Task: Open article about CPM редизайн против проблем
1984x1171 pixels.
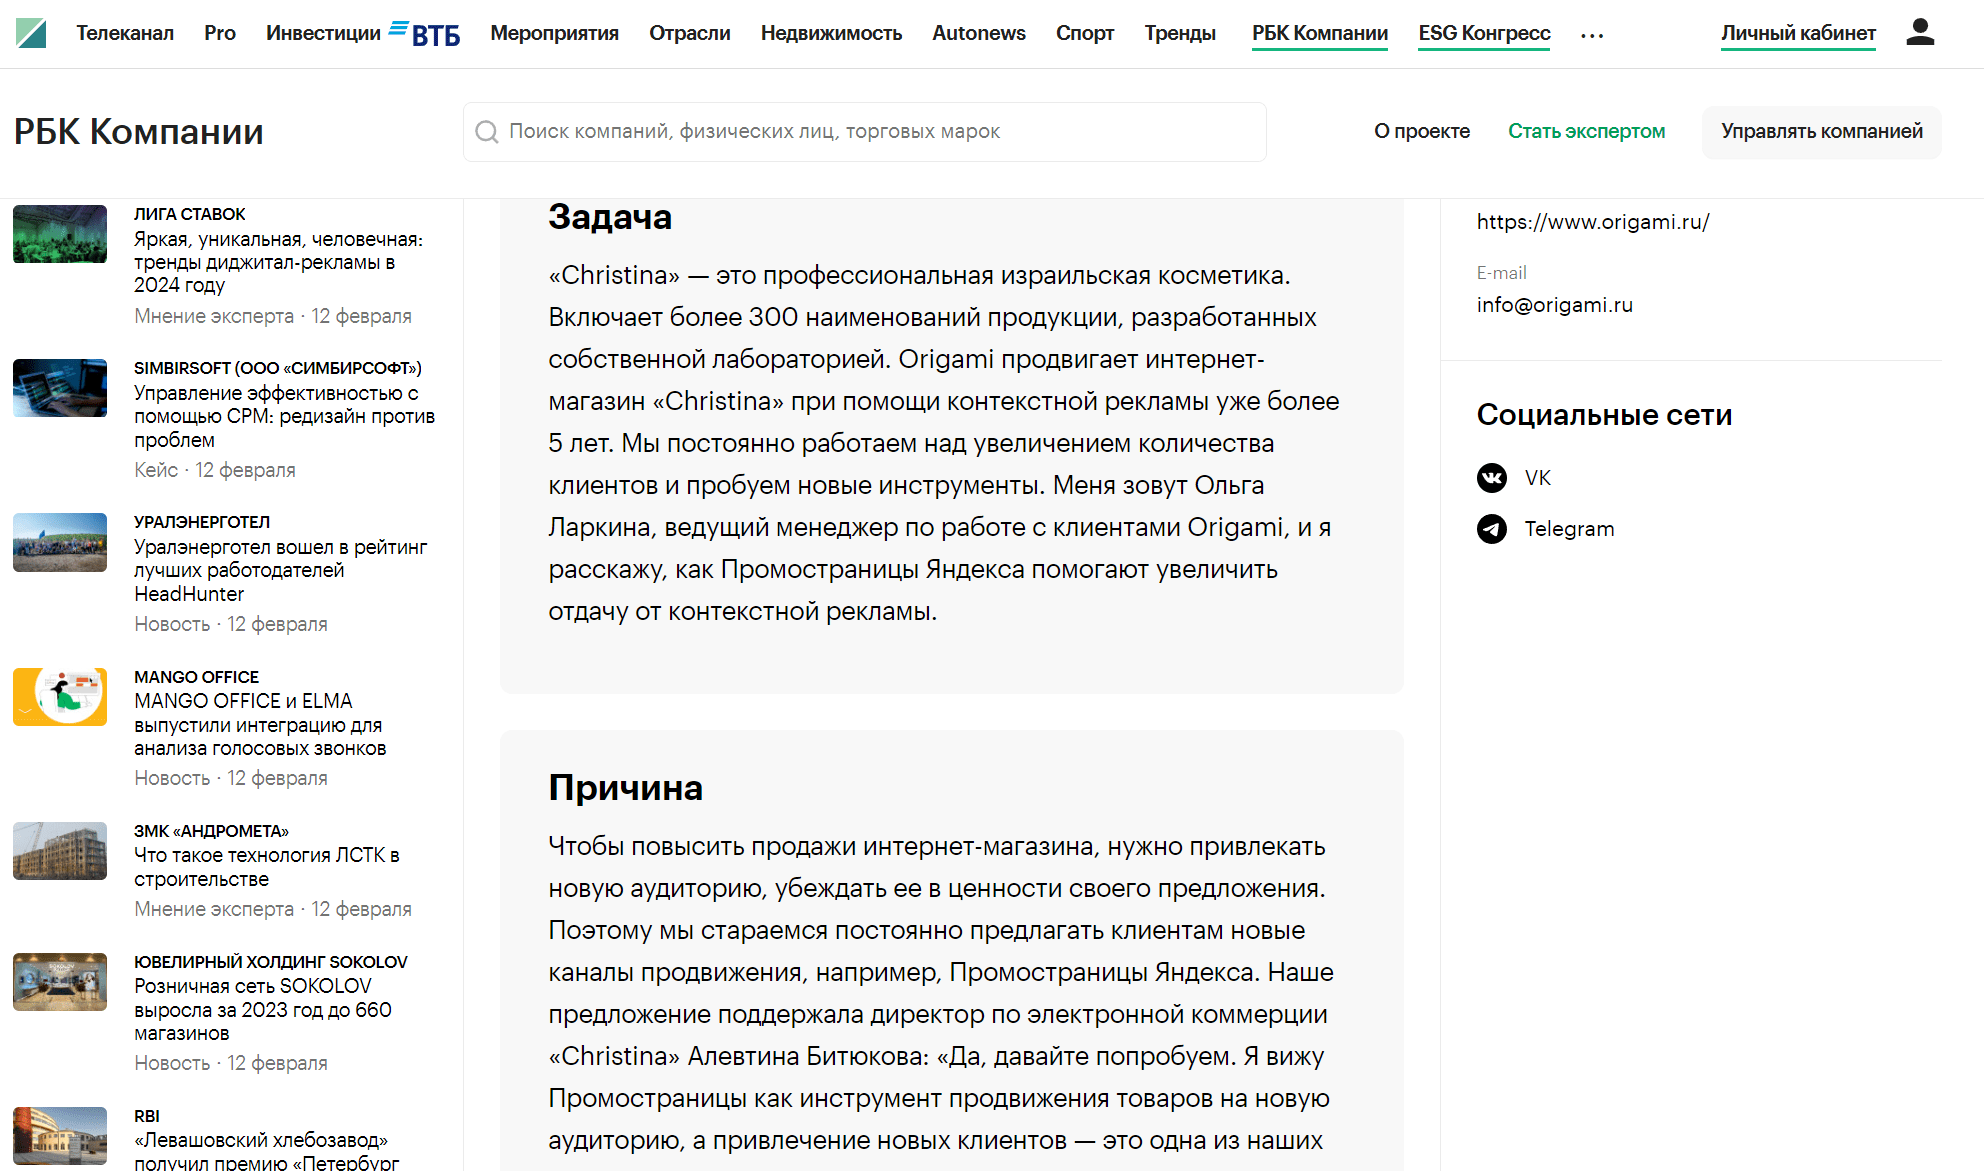Action: (x=285, y=416)
